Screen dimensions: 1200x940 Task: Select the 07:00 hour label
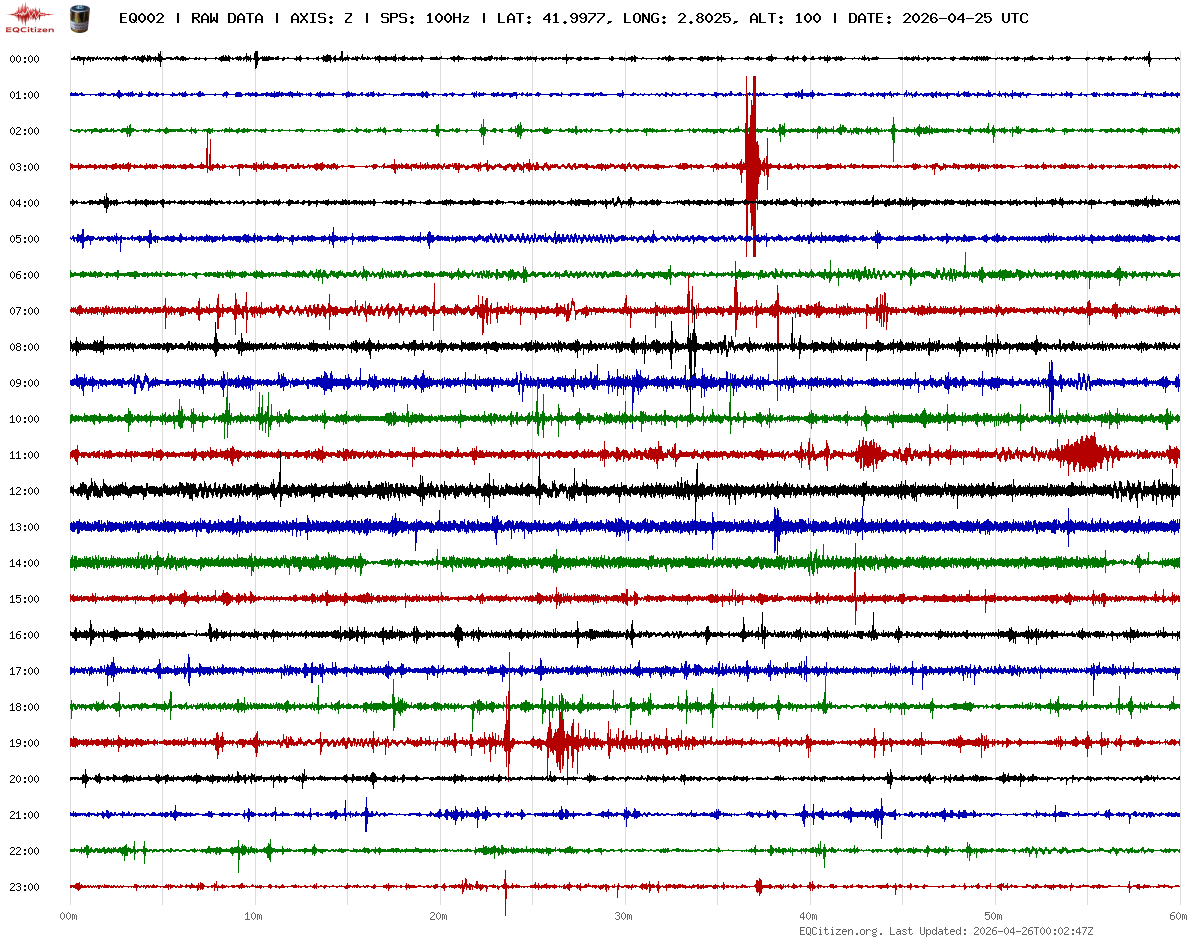(x=24, y=311)
